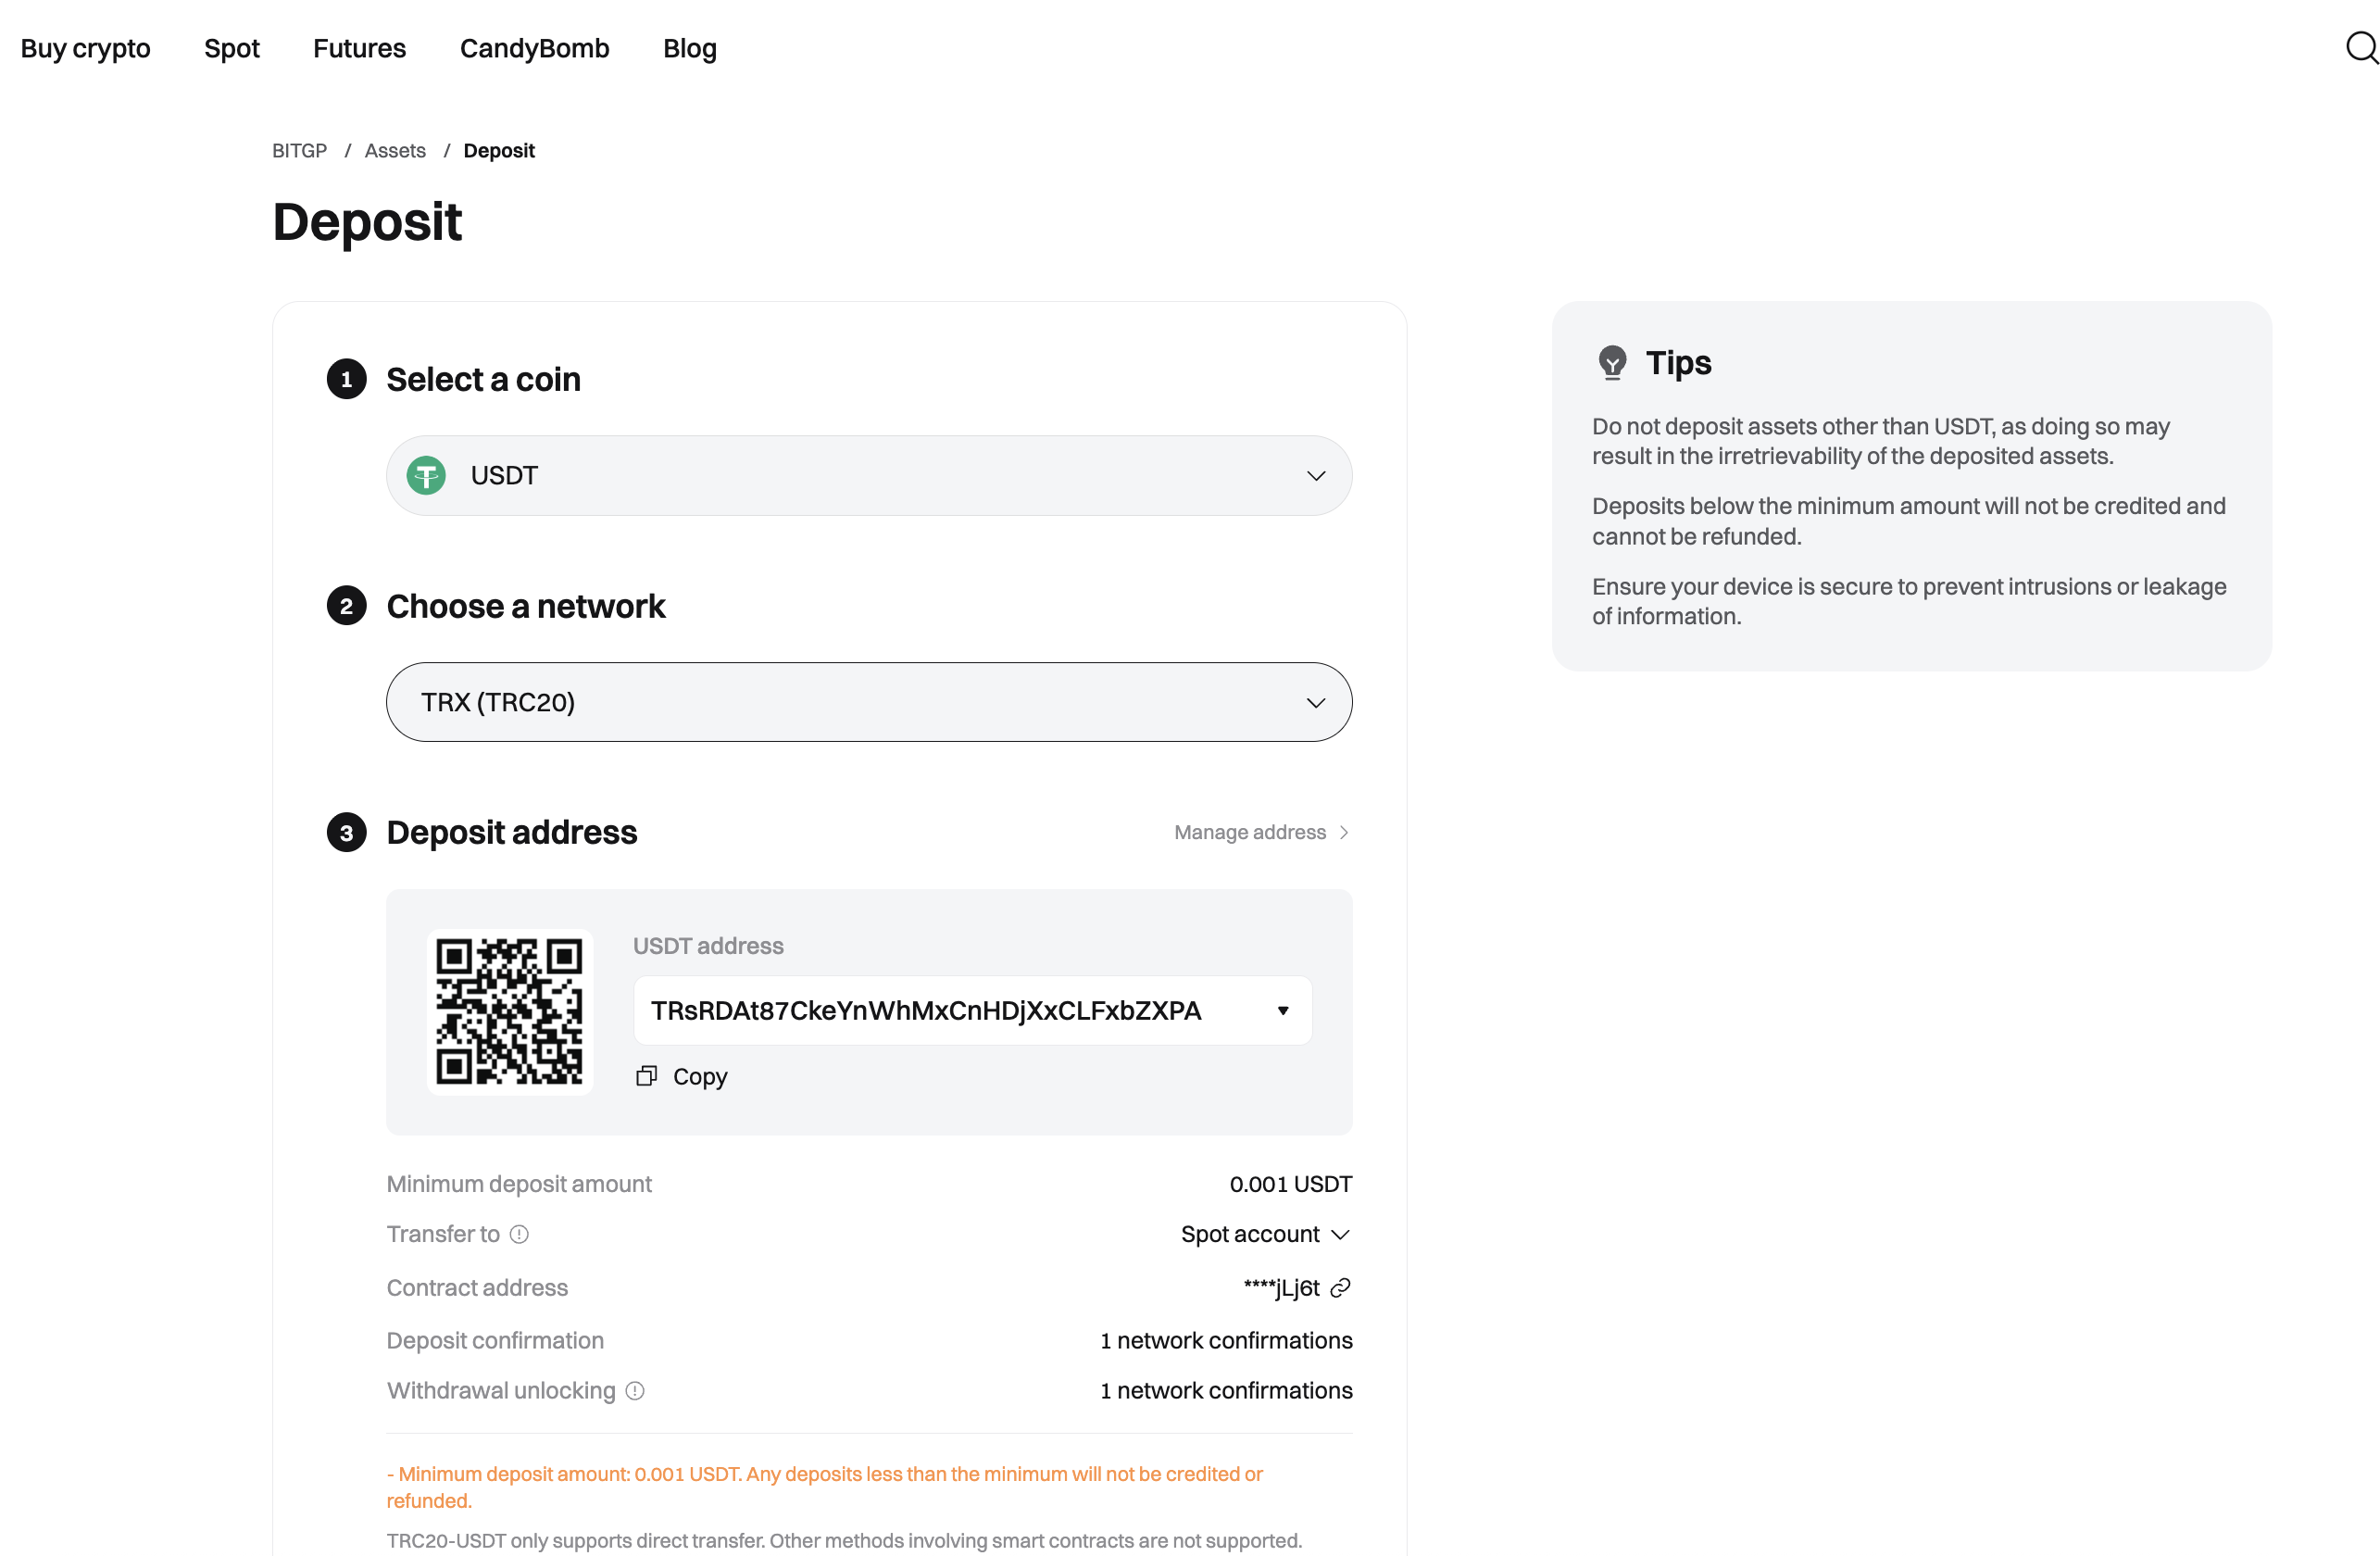Open the Blog from the navigation bar
The image size is (2380, 1556).
click(689, 48)
